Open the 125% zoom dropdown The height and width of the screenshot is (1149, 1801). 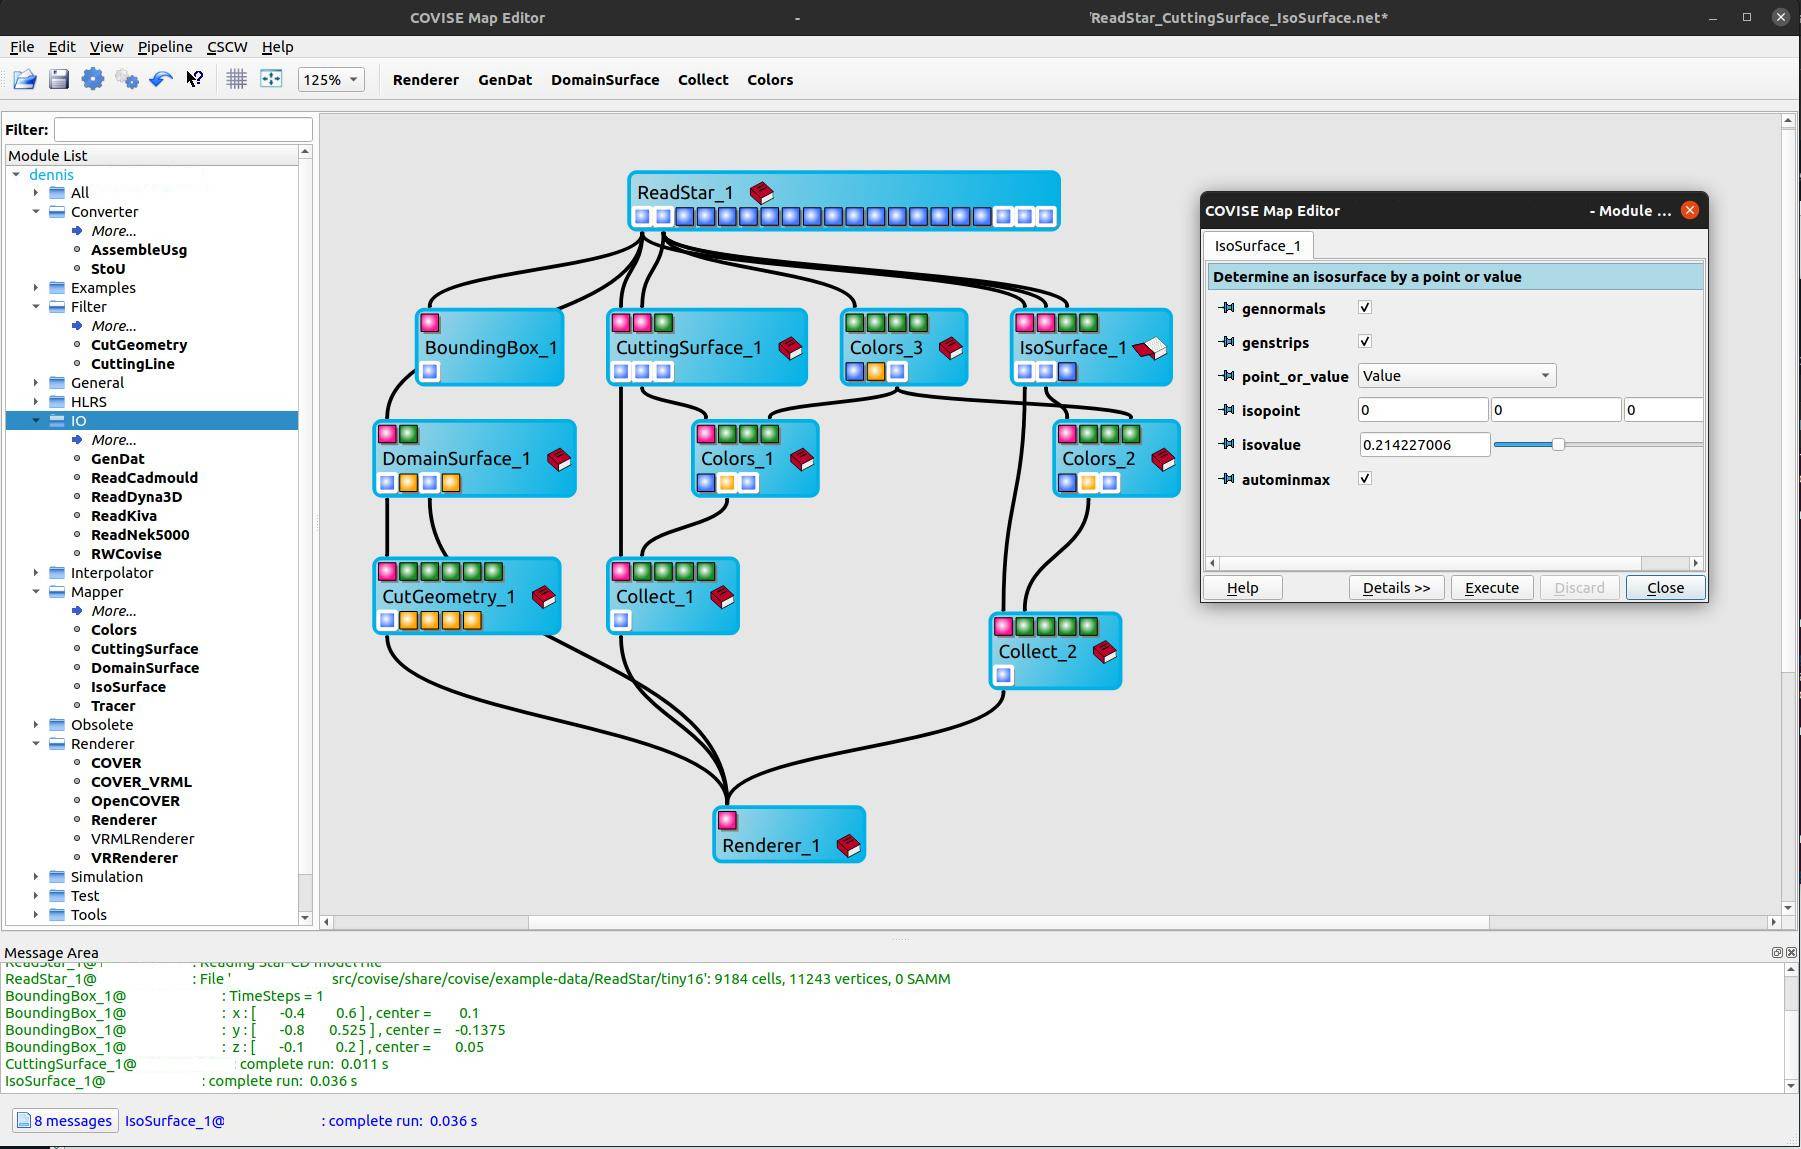click(x=331, y=79)
